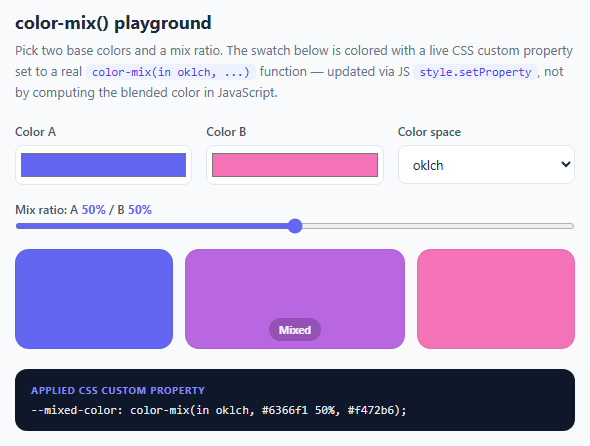Click the 'Color space' label
The height and width of the screenshot is (446, 590).
429,132
